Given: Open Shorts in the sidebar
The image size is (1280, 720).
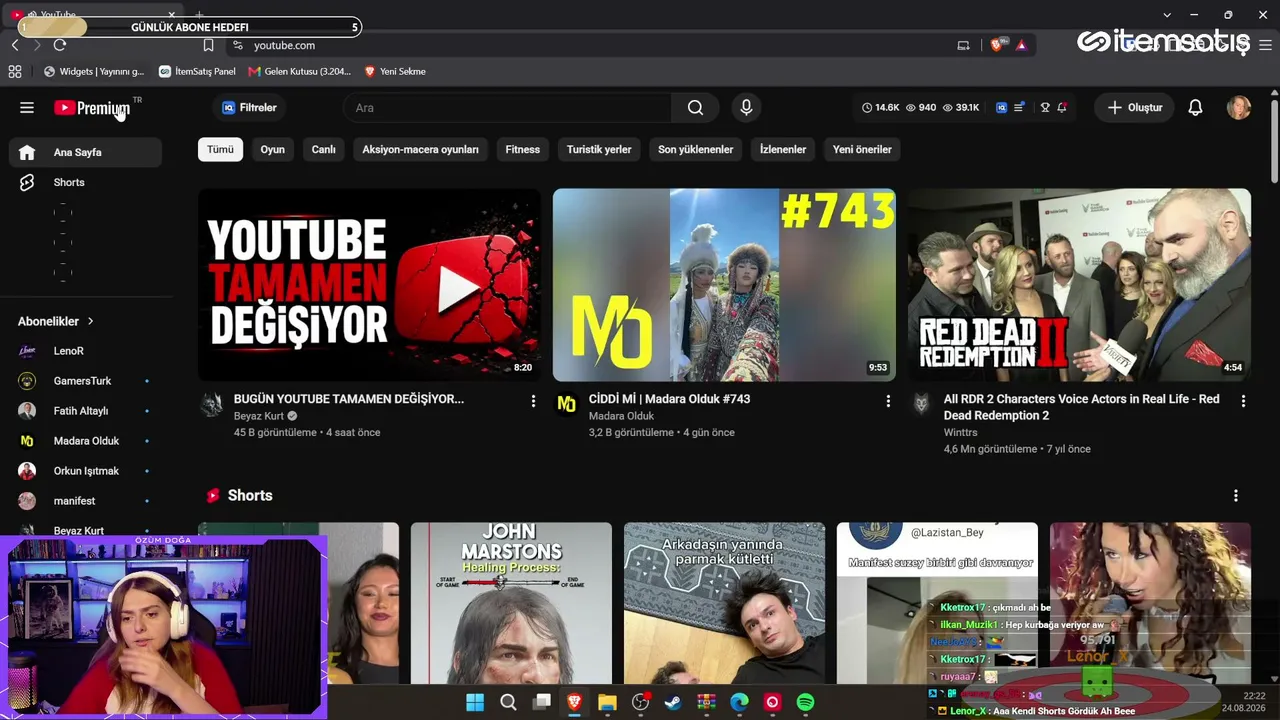Looking at the screenshot, I should [x=86, y=182].
